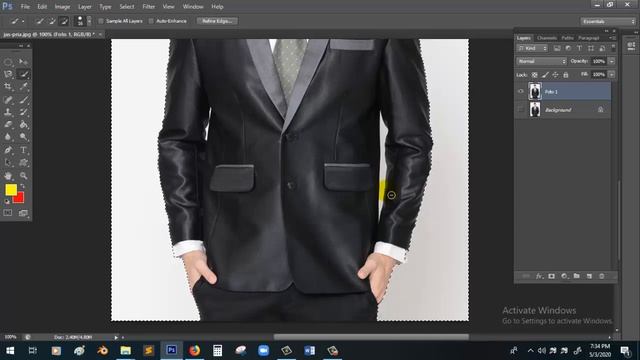Open the Image menu
640x360 pixels.
point(62,7)
